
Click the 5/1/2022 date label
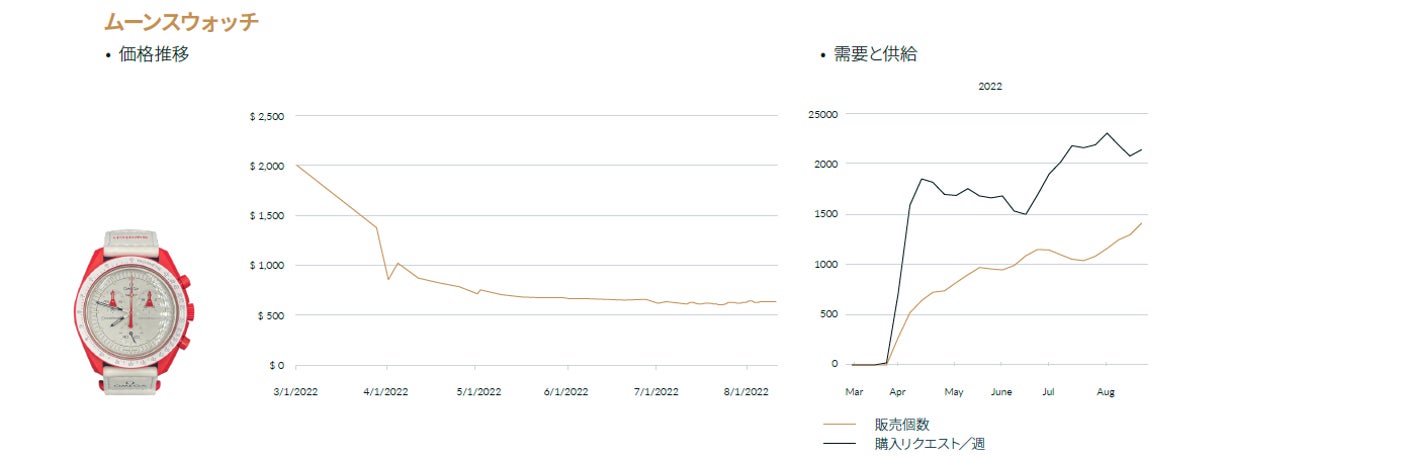[477, 392]
